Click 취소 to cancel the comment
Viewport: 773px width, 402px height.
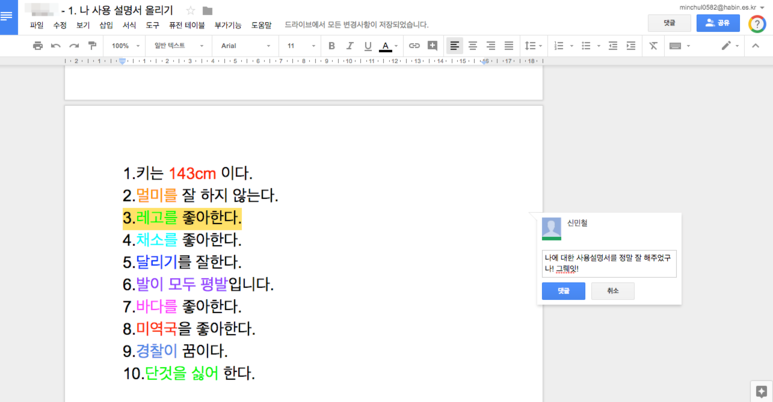click(612, 291)
